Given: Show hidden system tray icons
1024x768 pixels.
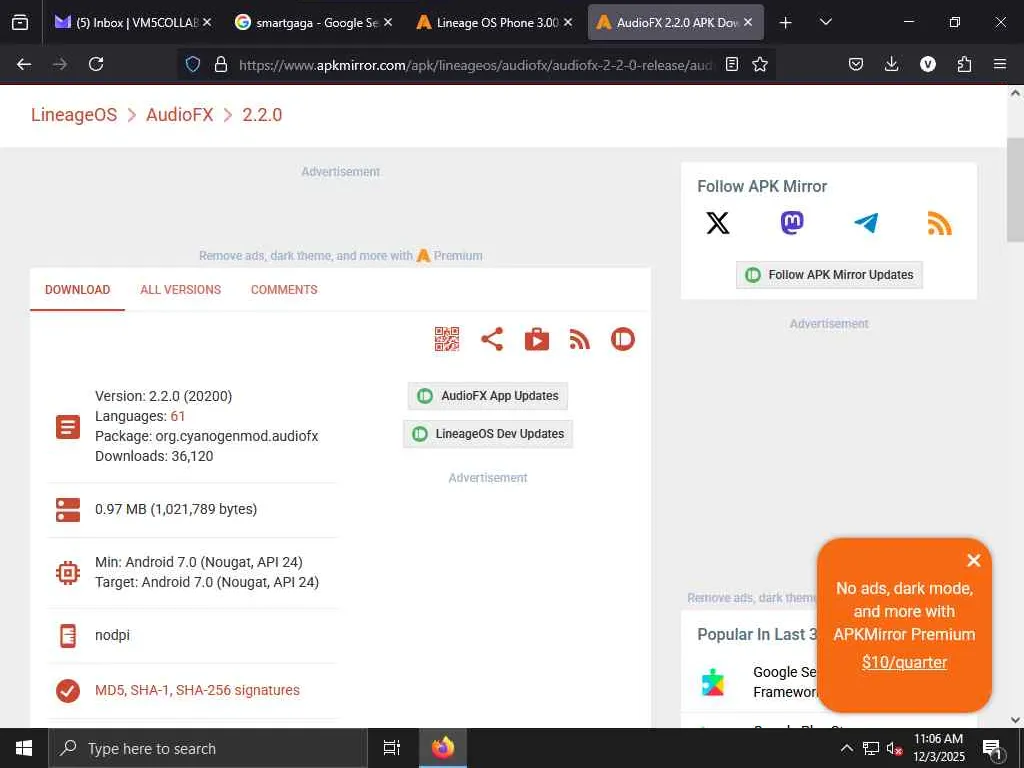Looking at the screenshot, I should [x=846, y=748].
